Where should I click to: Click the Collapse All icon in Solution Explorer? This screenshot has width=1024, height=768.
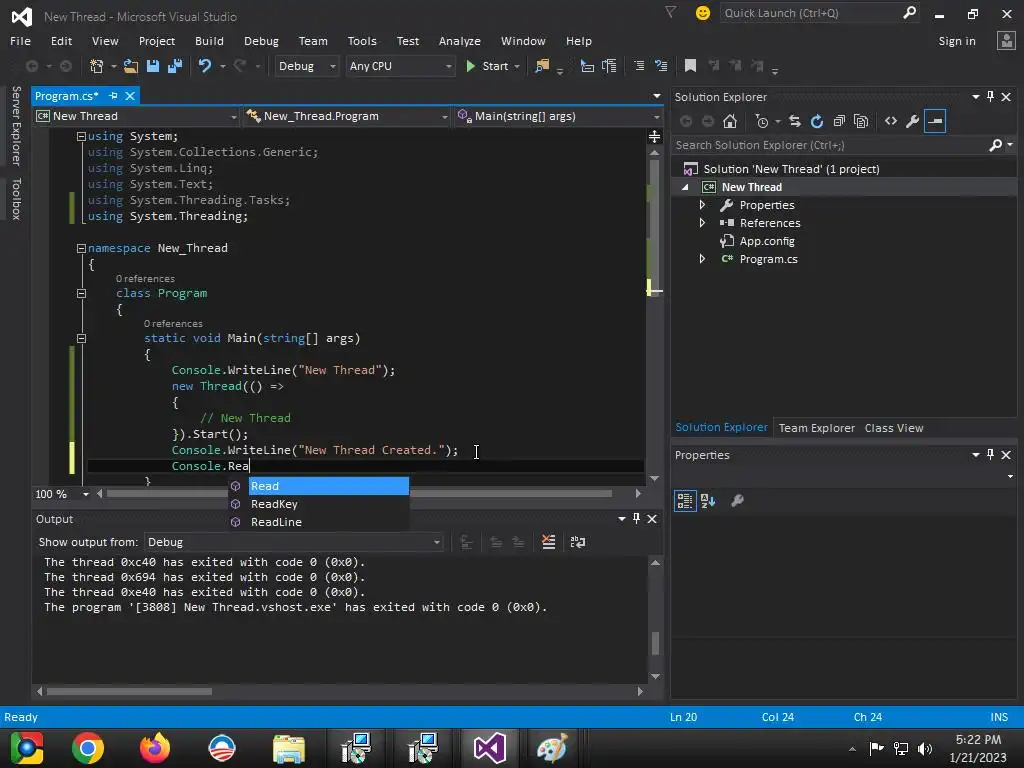coord(839,121)
